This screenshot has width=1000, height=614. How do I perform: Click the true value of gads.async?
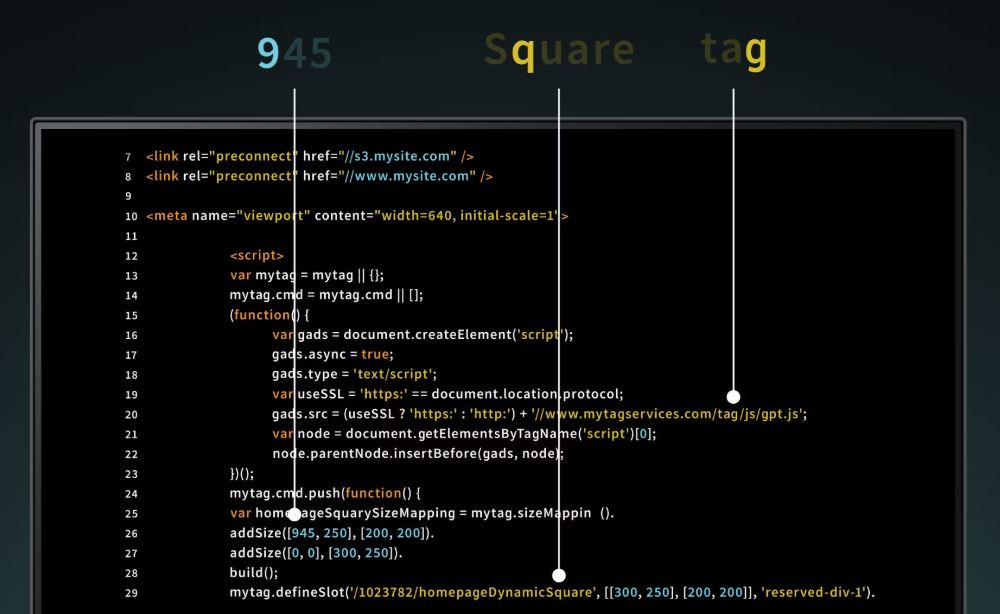pyautogui.click(x=376, y=354)
